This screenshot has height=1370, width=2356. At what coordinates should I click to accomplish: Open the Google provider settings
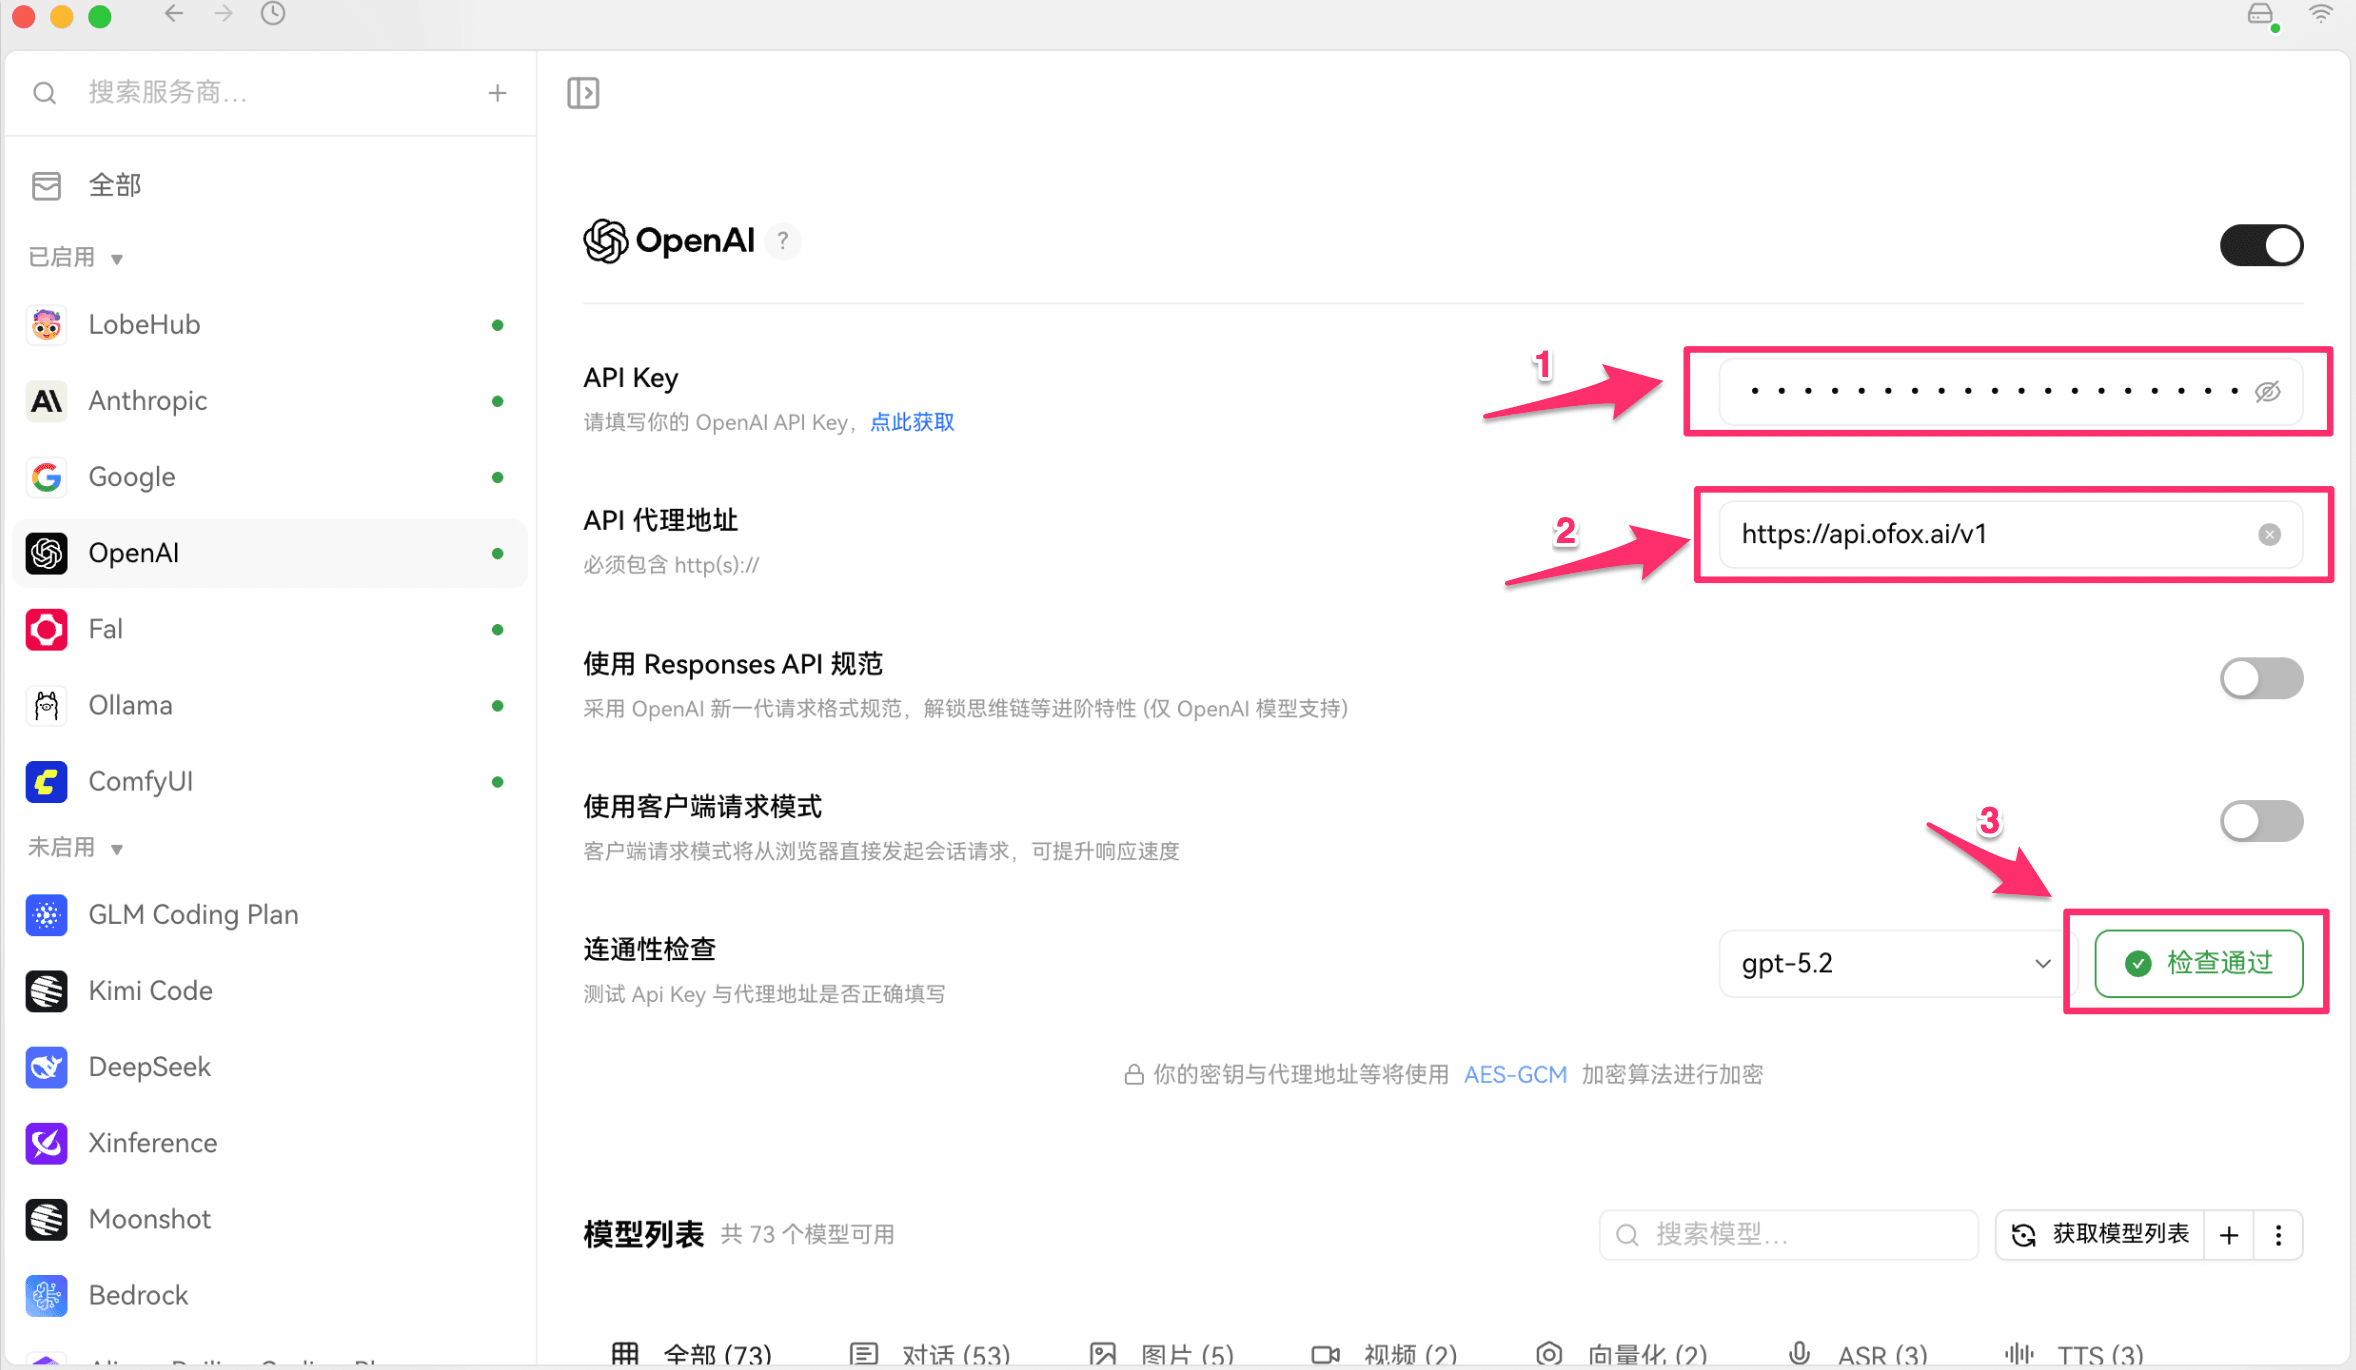point(131,477)
